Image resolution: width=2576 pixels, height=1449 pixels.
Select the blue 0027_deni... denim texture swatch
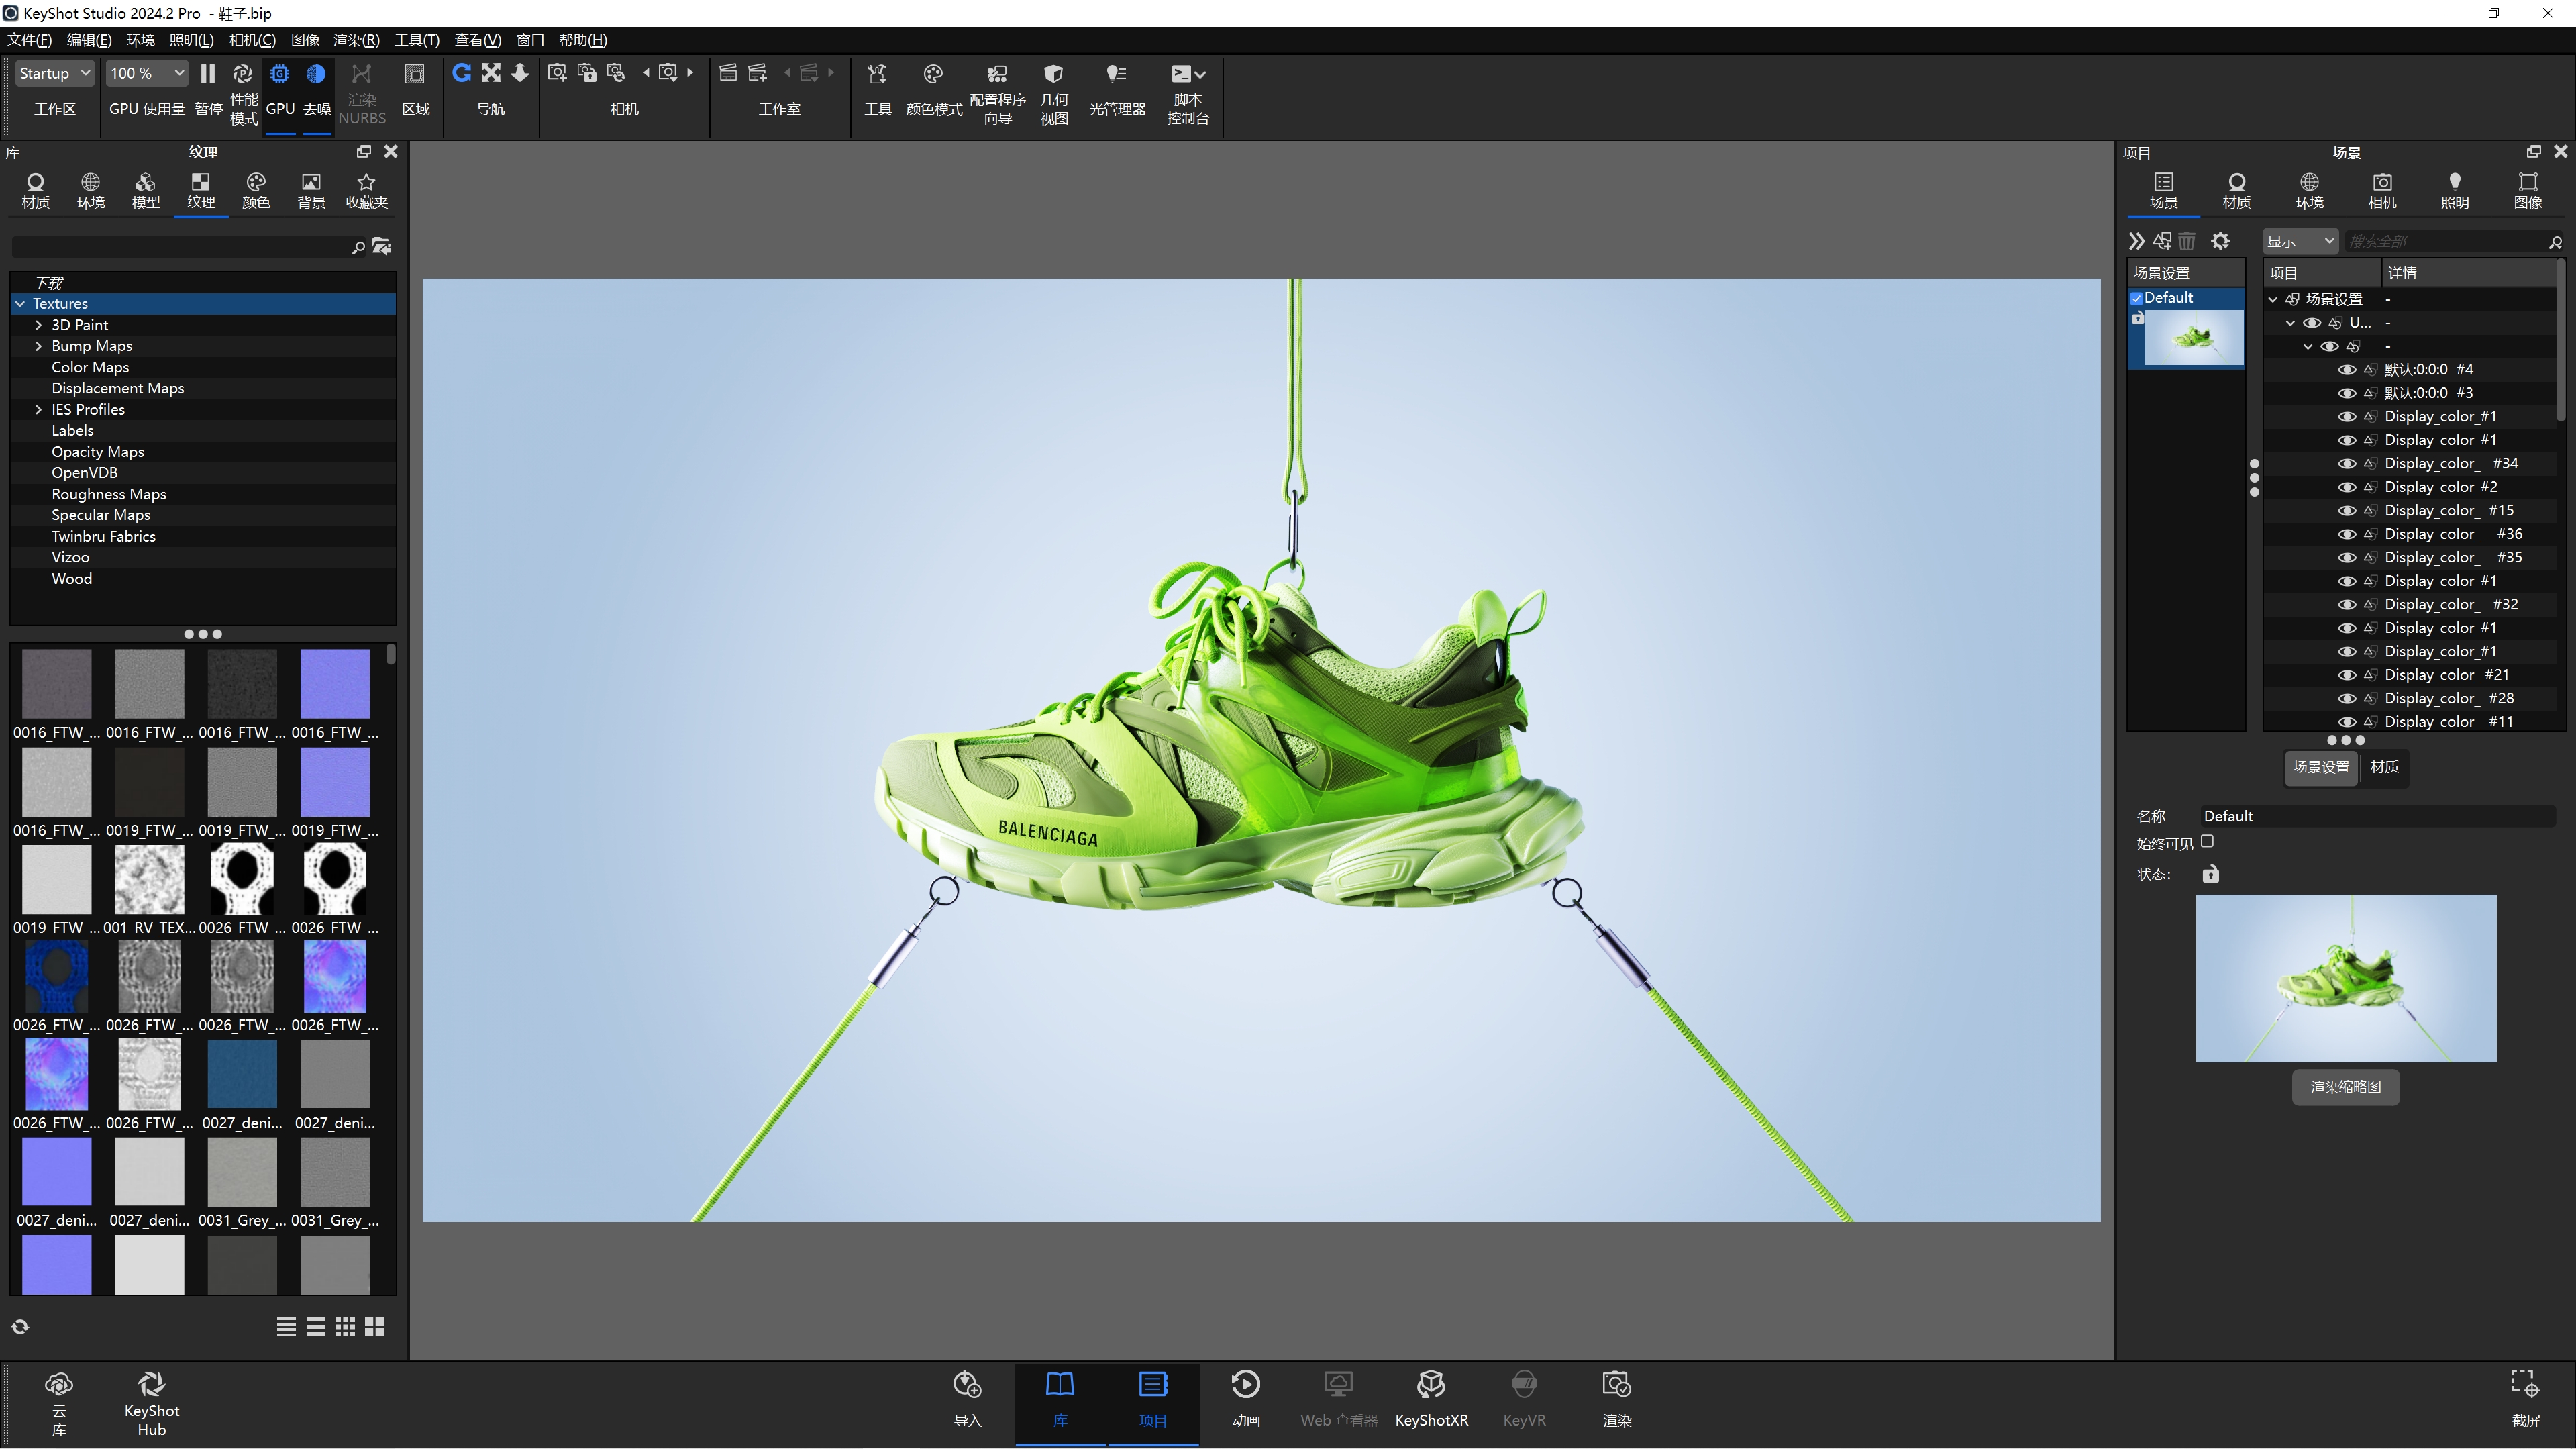[242, 1075]
